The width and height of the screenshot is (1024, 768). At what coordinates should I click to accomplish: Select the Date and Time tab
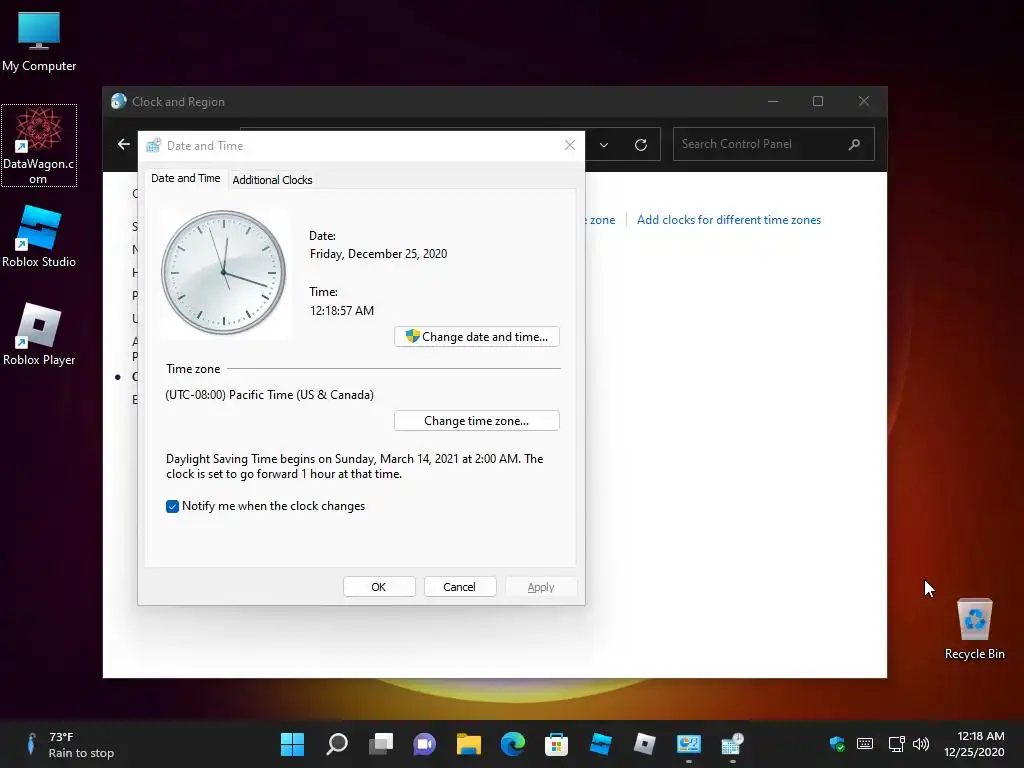(x=185, y=178)
